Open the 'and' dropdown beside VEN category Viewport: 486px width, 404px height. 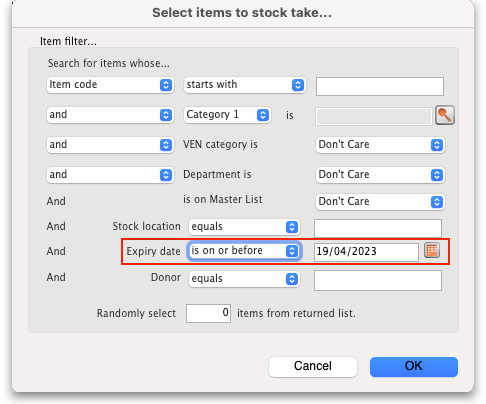point(110,145)
